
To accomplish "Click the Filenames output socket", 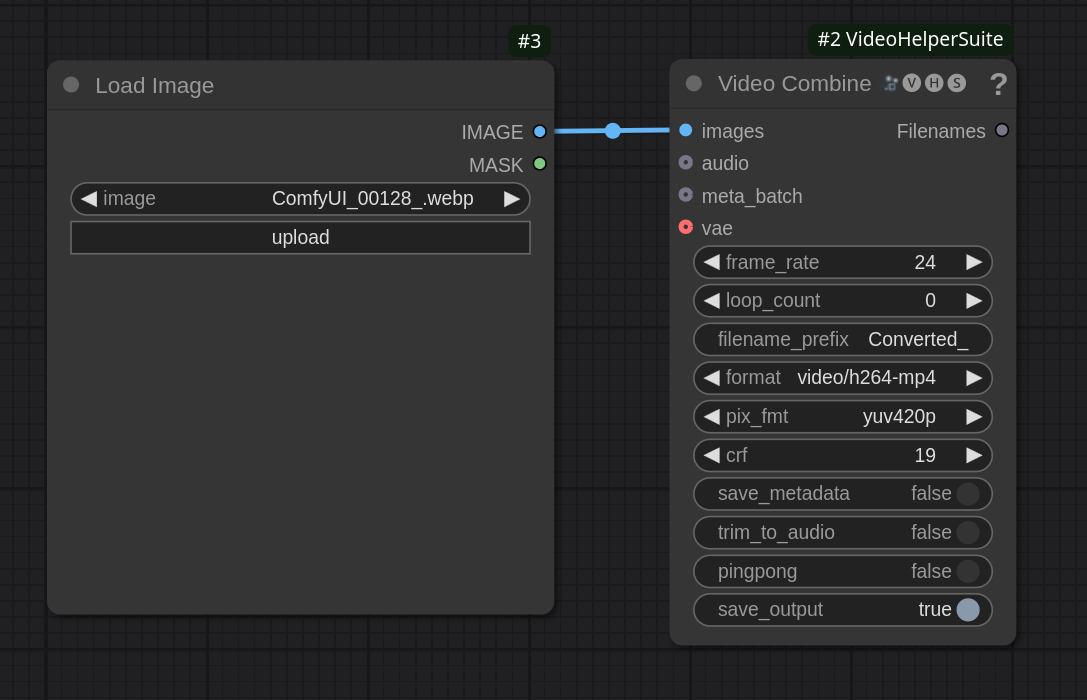I will pyautogui.click(x=1002, y=130).
